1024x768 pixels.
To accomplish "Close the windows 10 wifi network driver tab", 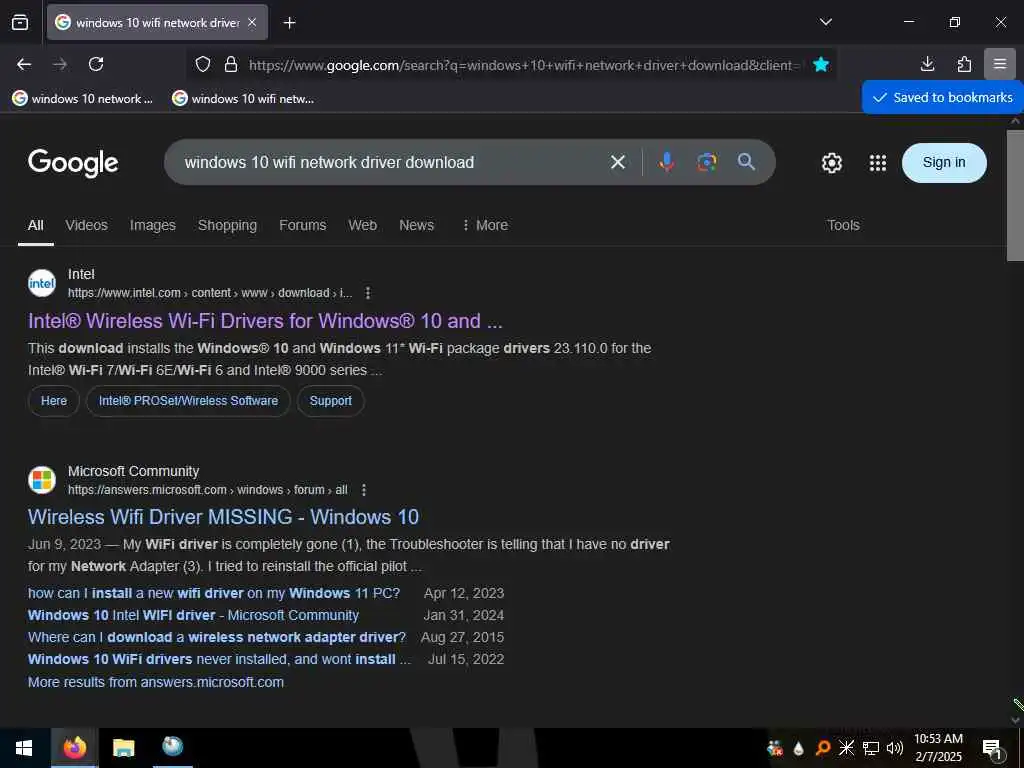I will [x=252, y=22].
